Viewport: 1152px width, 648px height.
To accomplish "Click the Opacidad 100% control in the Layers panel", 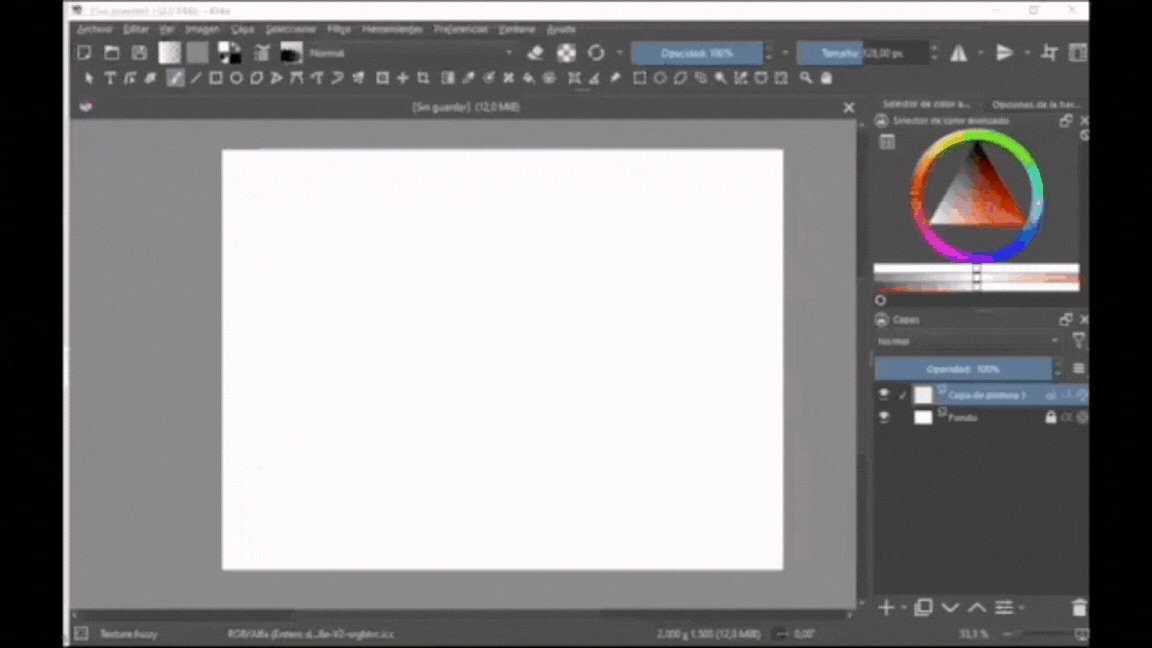I will 963,368.
